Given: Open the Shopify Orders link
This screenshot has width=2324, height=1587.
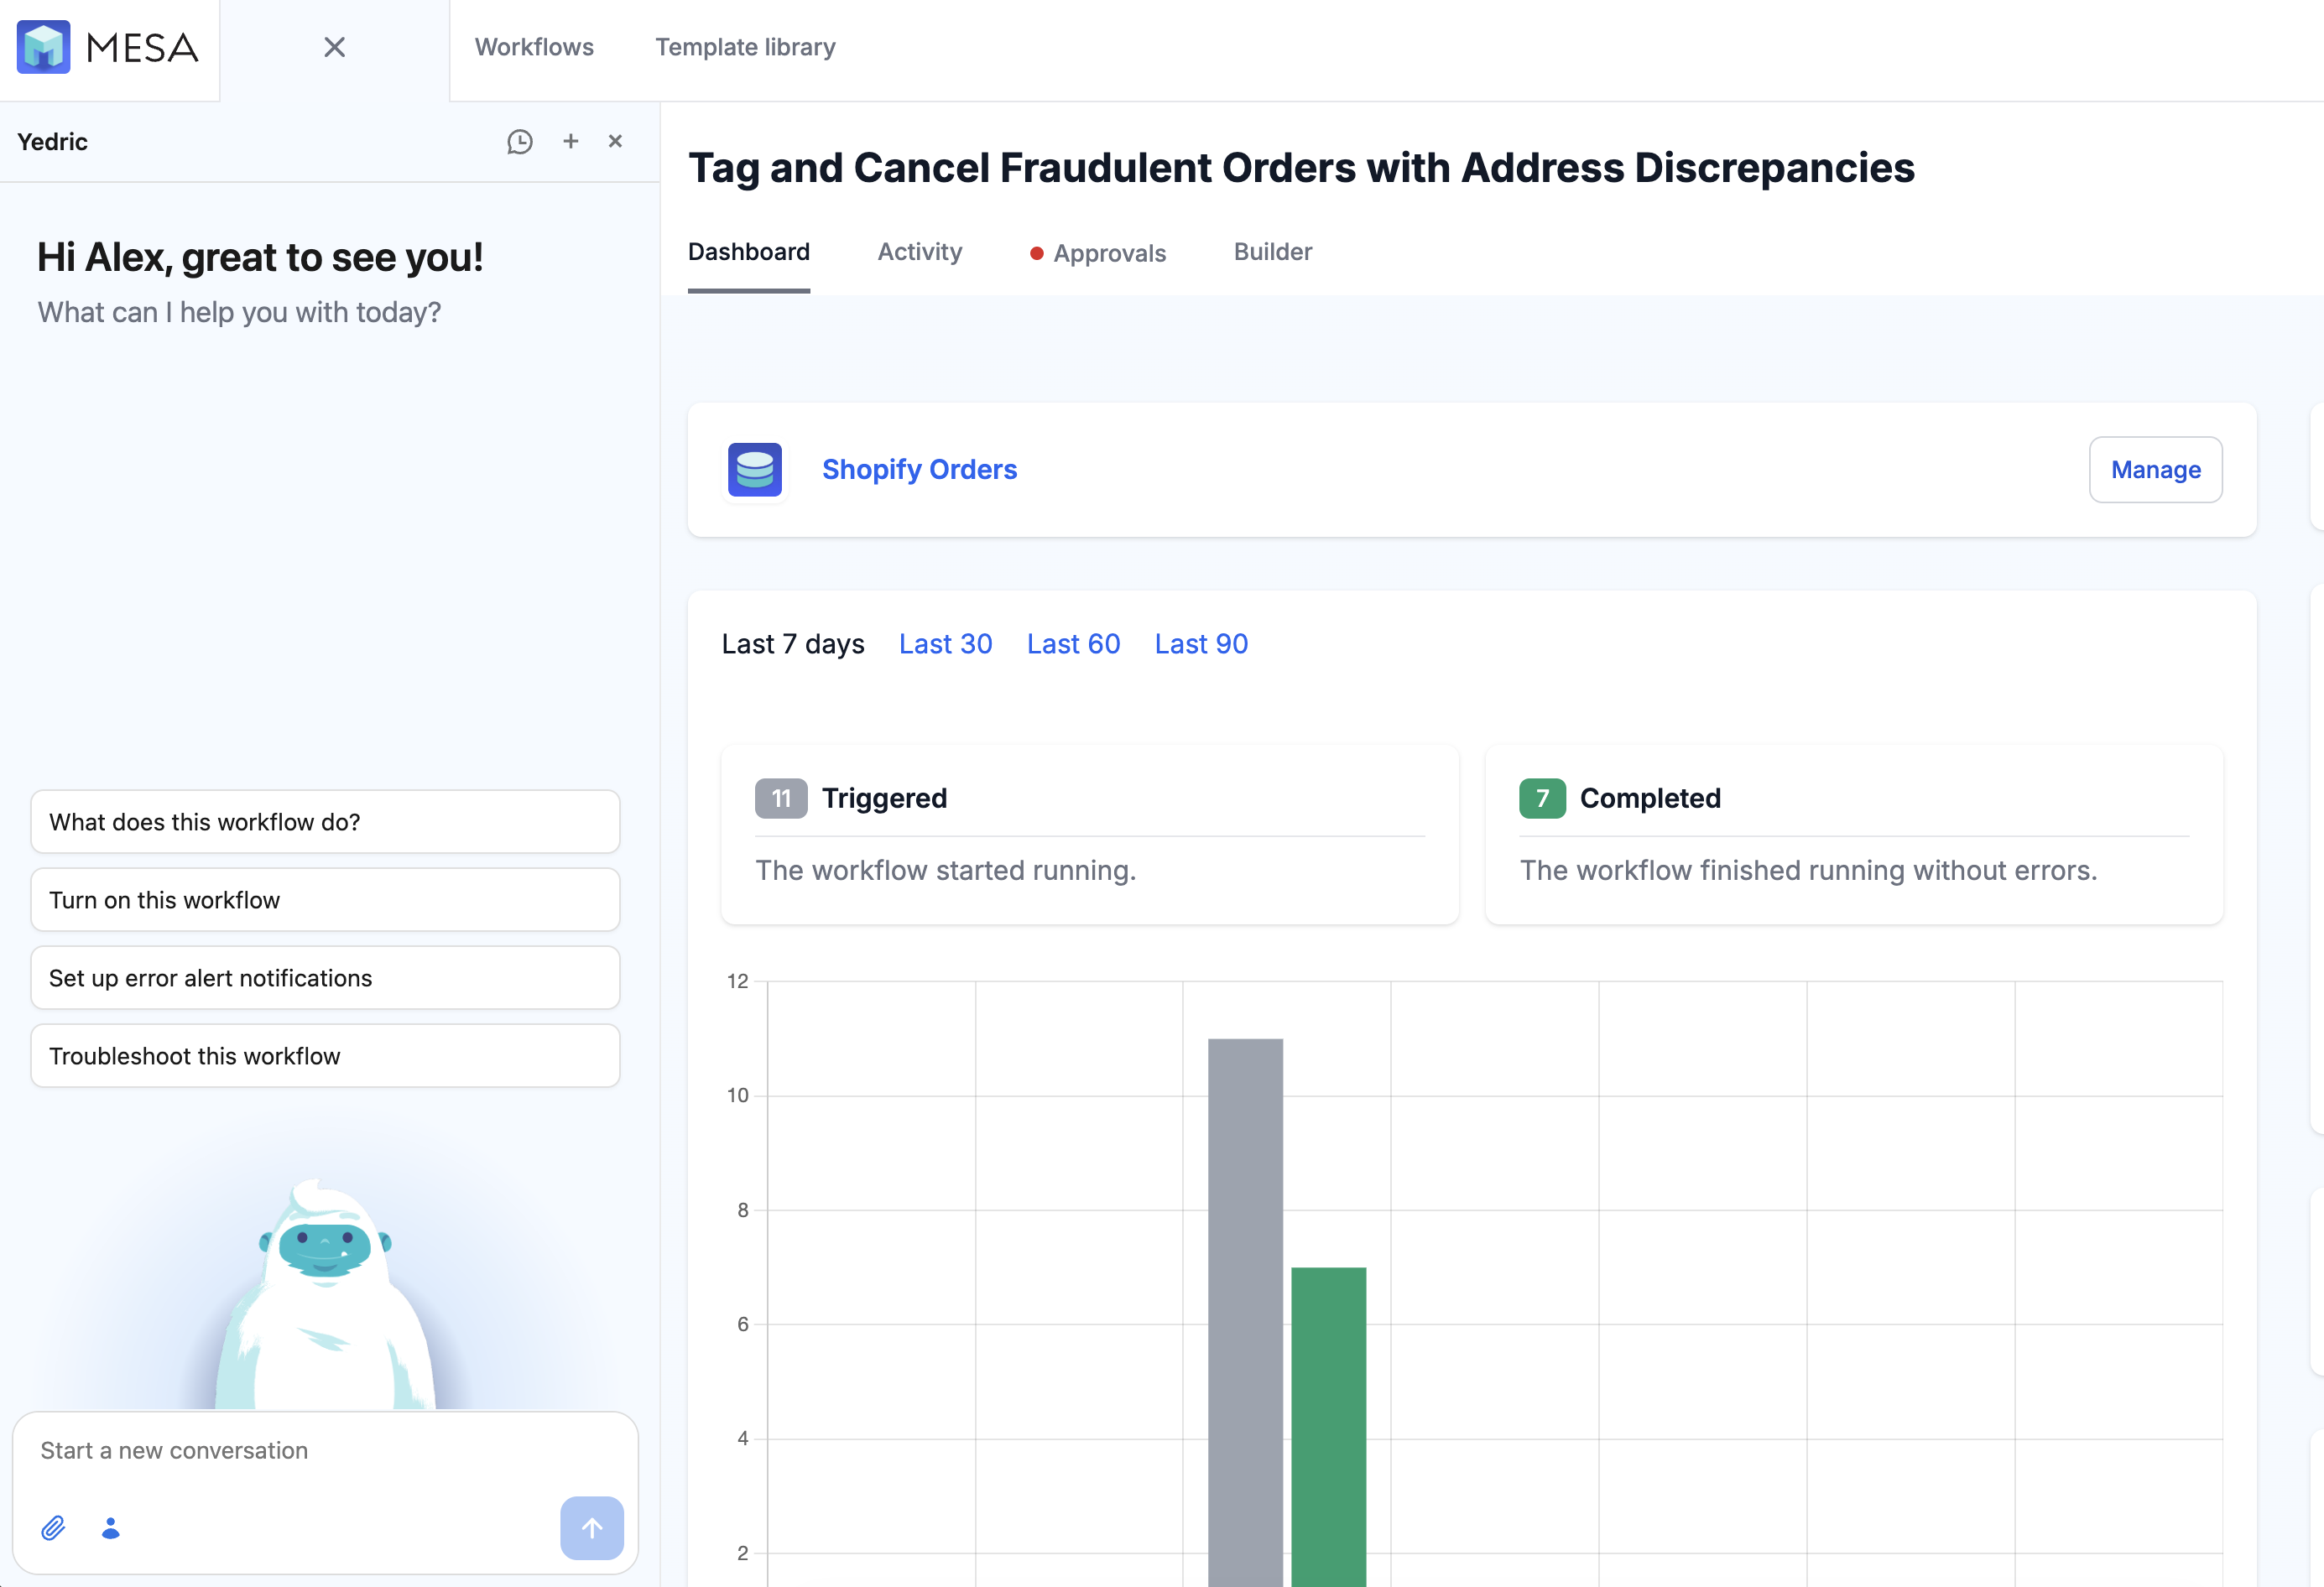Looking at the screenshot, I should [919, 469].
